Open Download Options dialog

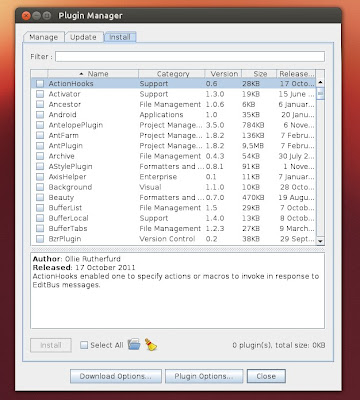116,376
